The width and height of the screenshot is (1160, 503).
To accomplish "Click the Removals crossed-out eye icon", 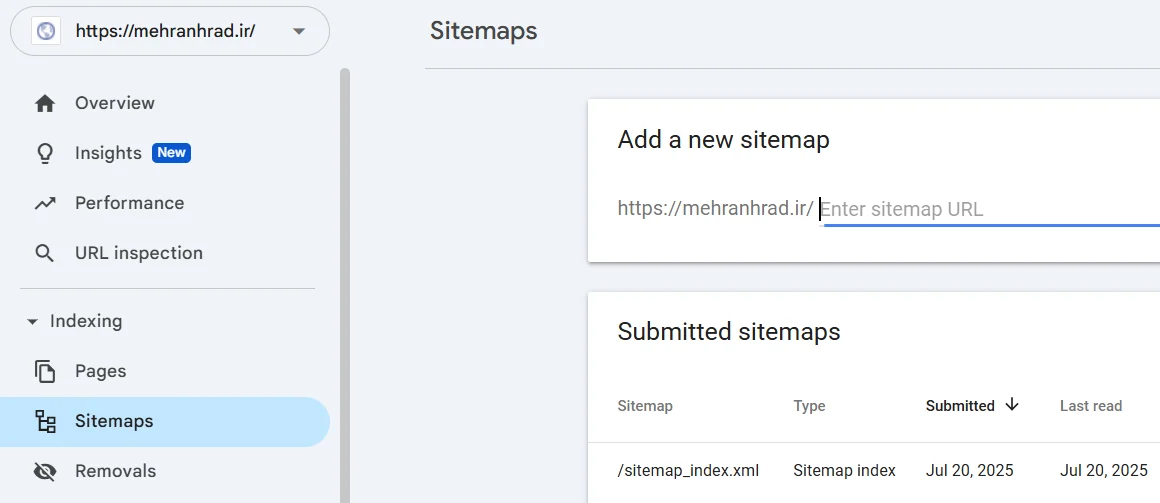I will tap(44, 471).
